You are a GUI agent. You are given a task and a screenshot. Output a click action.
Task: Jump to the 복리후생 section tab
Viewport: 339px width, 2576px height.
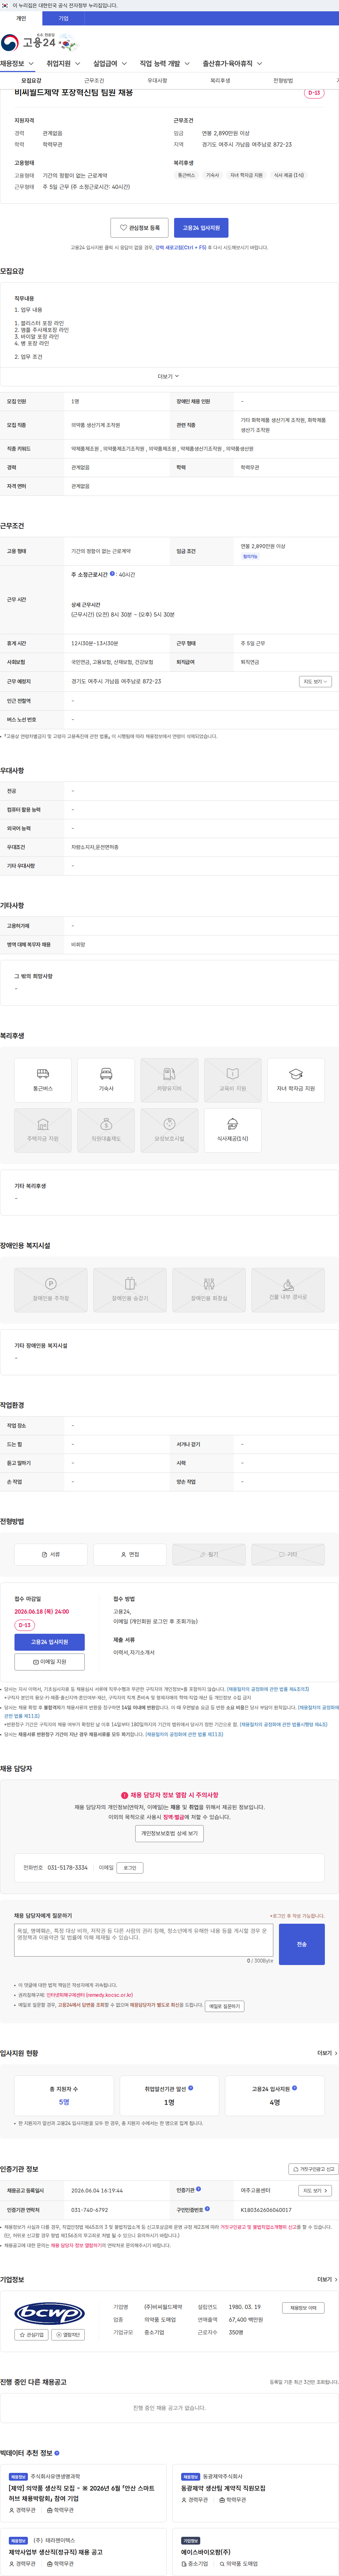(220, 80)
